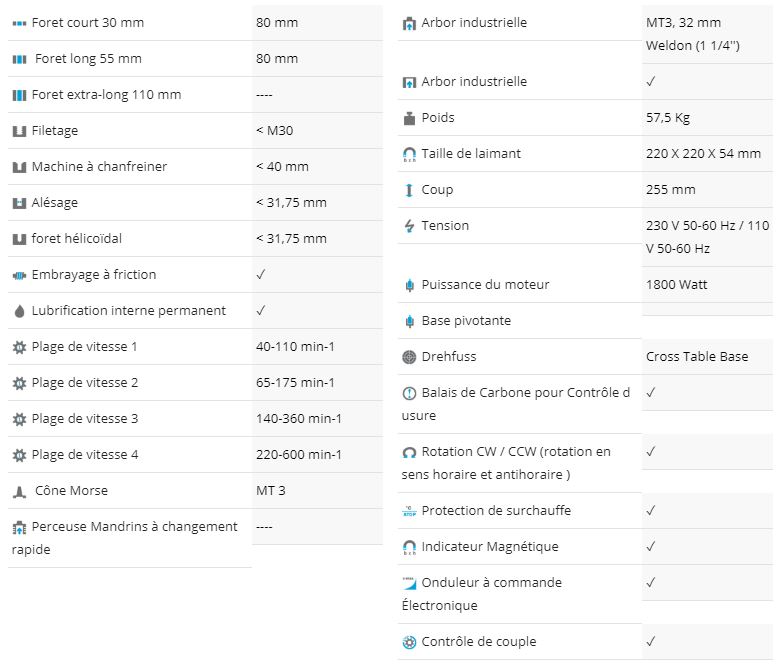Click the Taille de laimant magnet icon
Viewport: 778px width, 664px height.
409,155
